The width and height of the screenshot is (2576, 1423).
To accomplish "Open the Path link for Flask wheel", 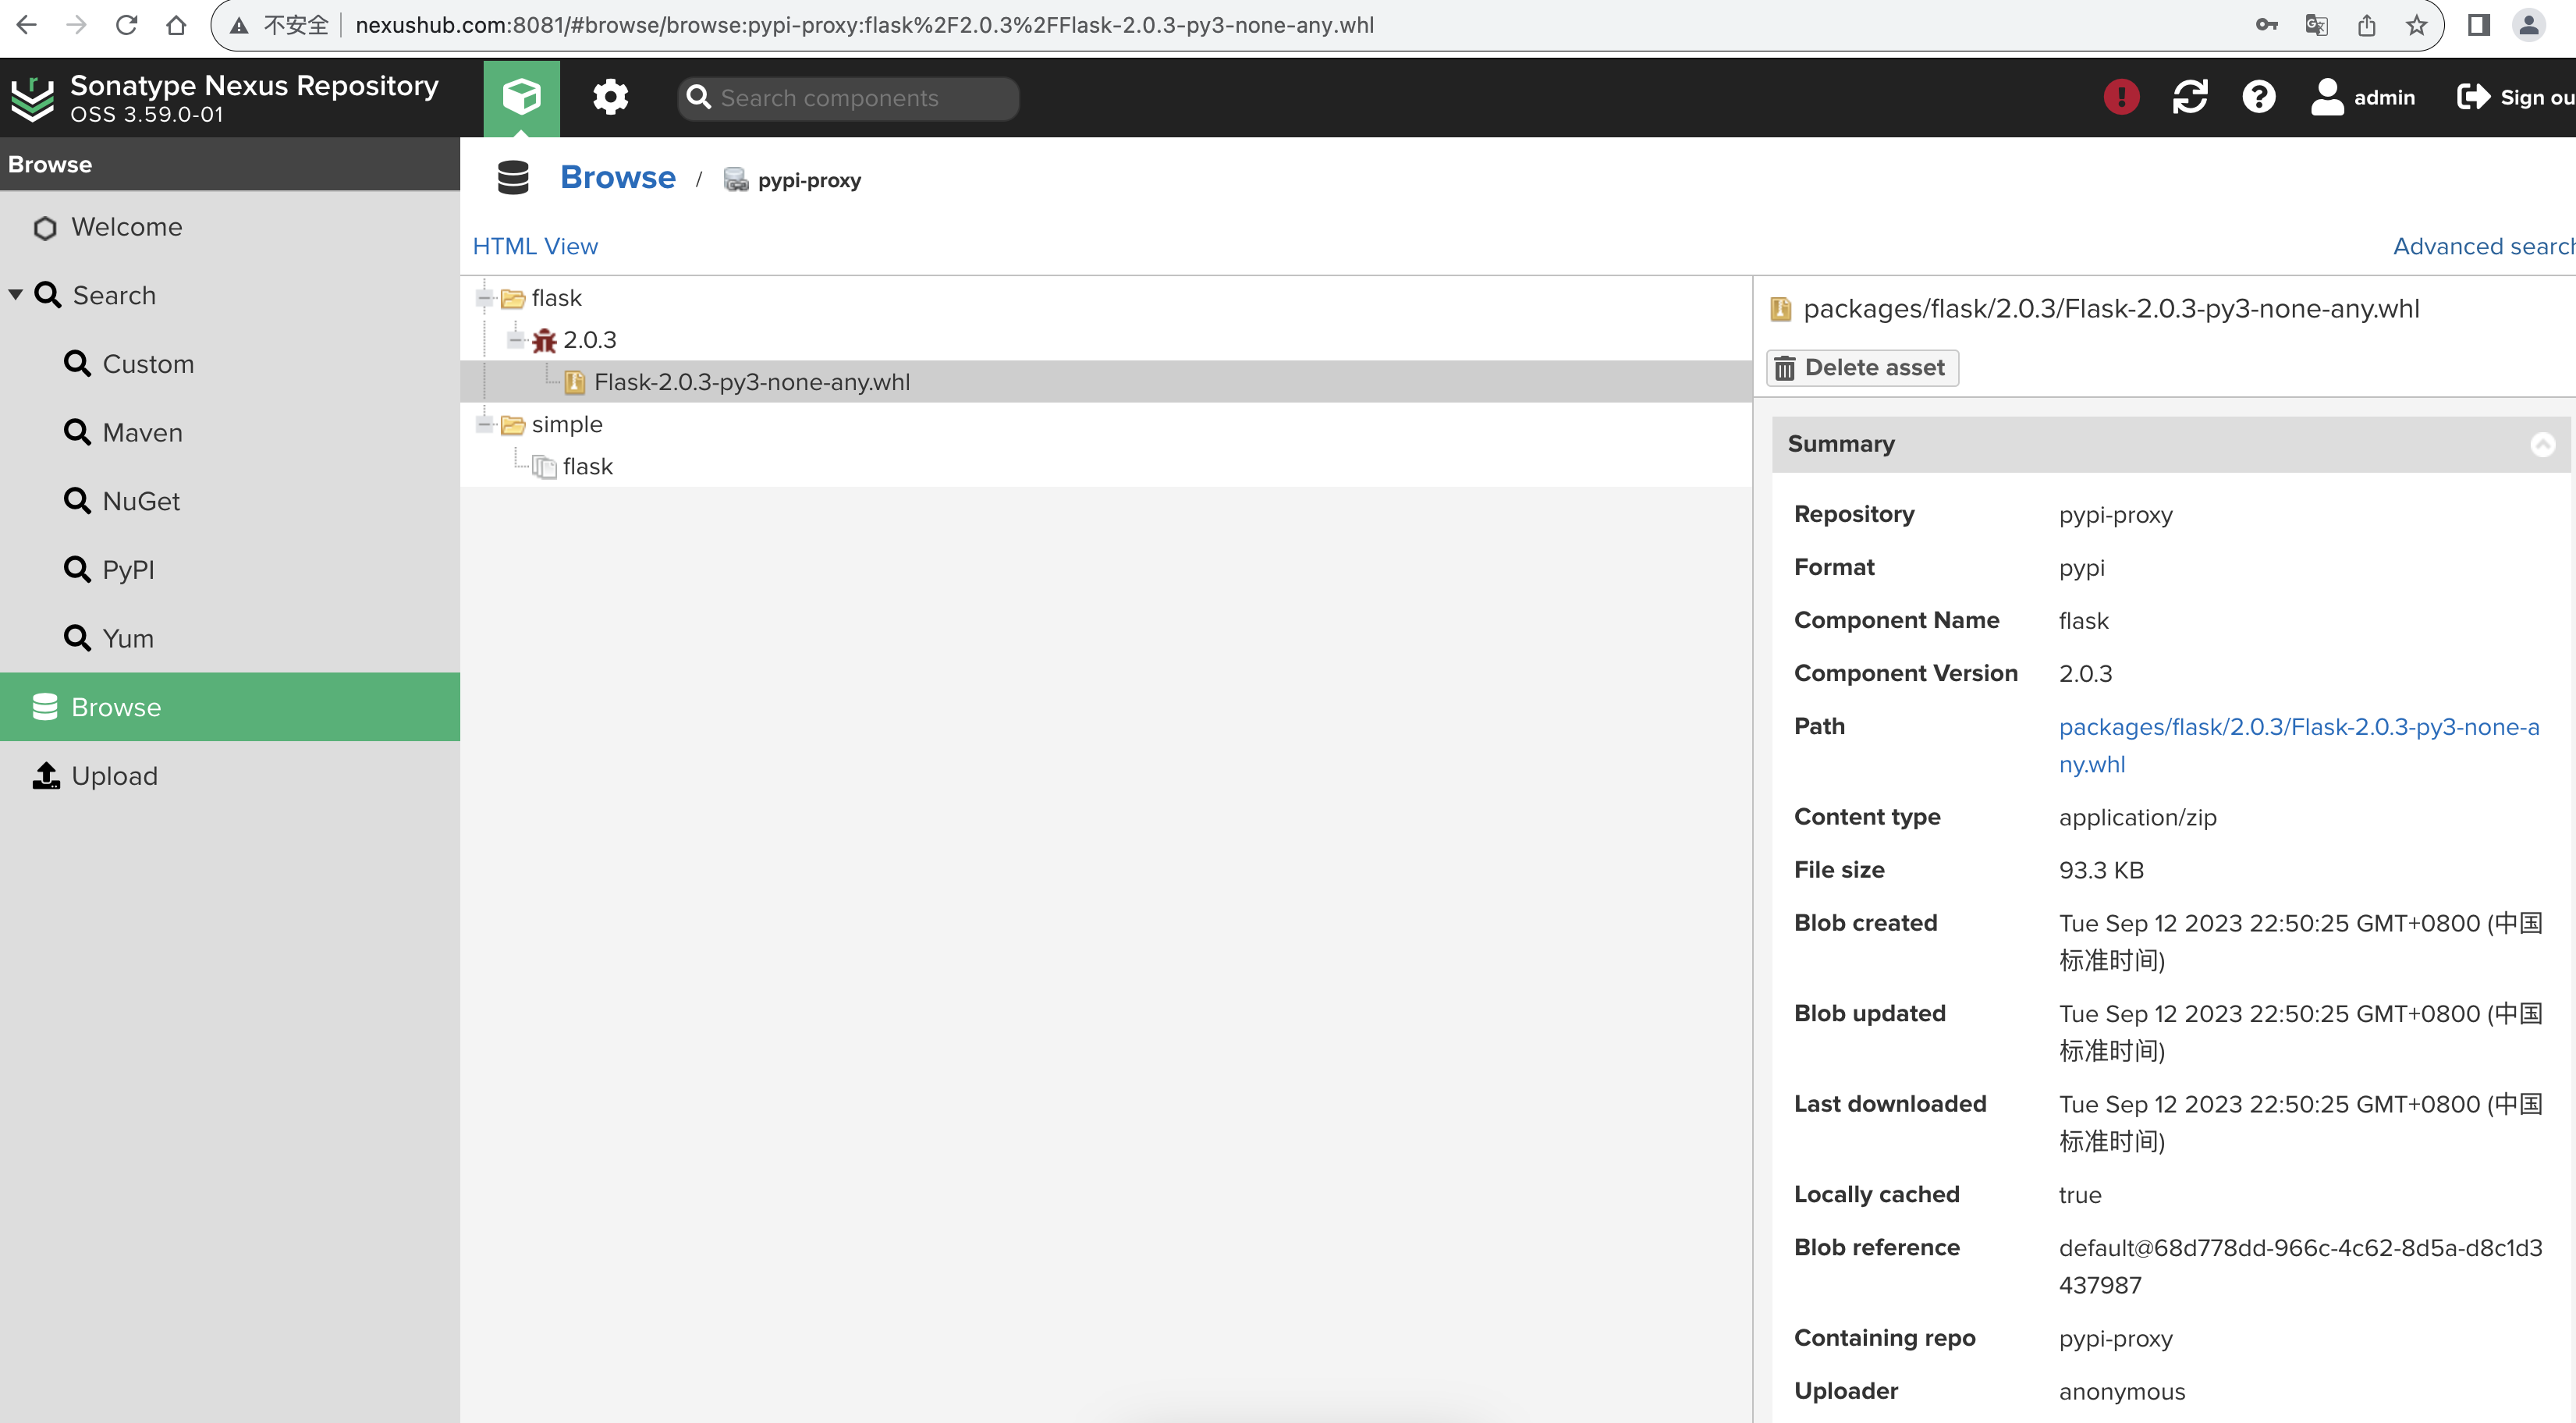I will pyautogui.click(x=2298, y=745).
